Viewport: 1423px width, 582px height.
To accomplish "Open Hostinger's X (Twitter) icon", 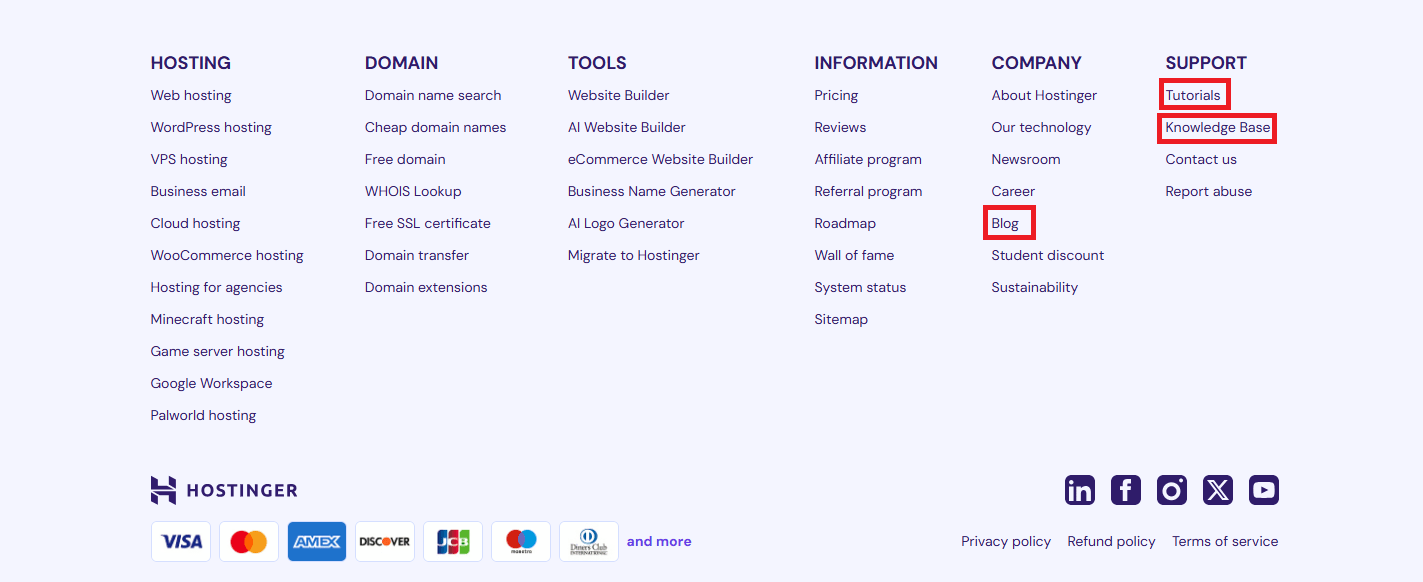I will pyautogui.click(x=1218, y=490).
